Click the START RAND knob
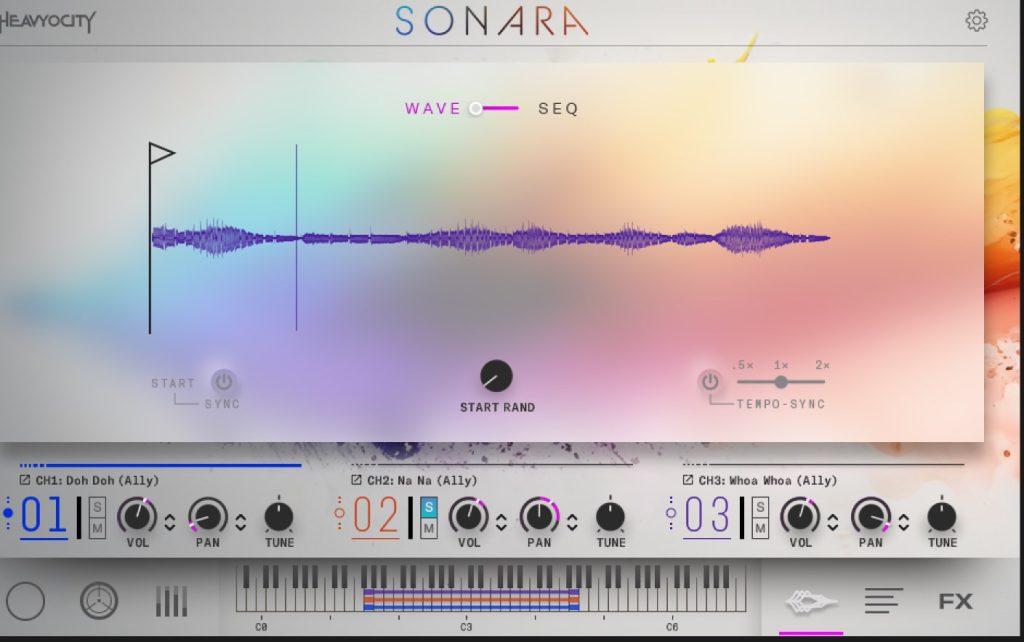The image size is (1024, 642). [496, 376]
